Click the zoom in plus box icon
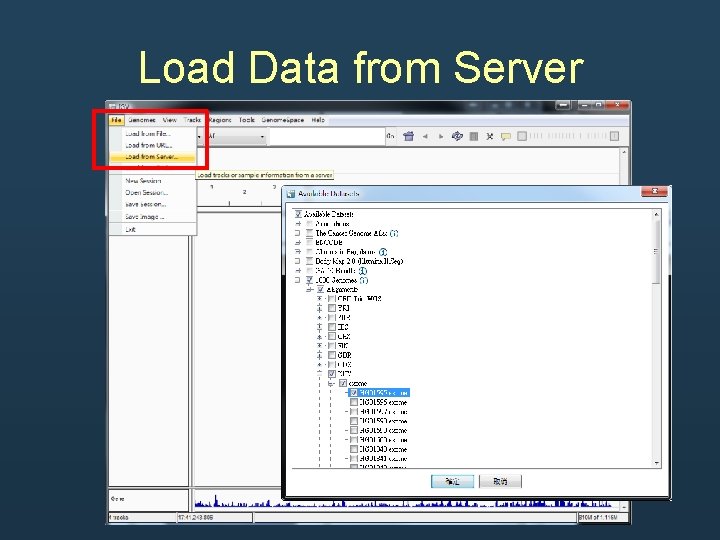This screenshot has width=720, height=540. (x=614, y=136)
